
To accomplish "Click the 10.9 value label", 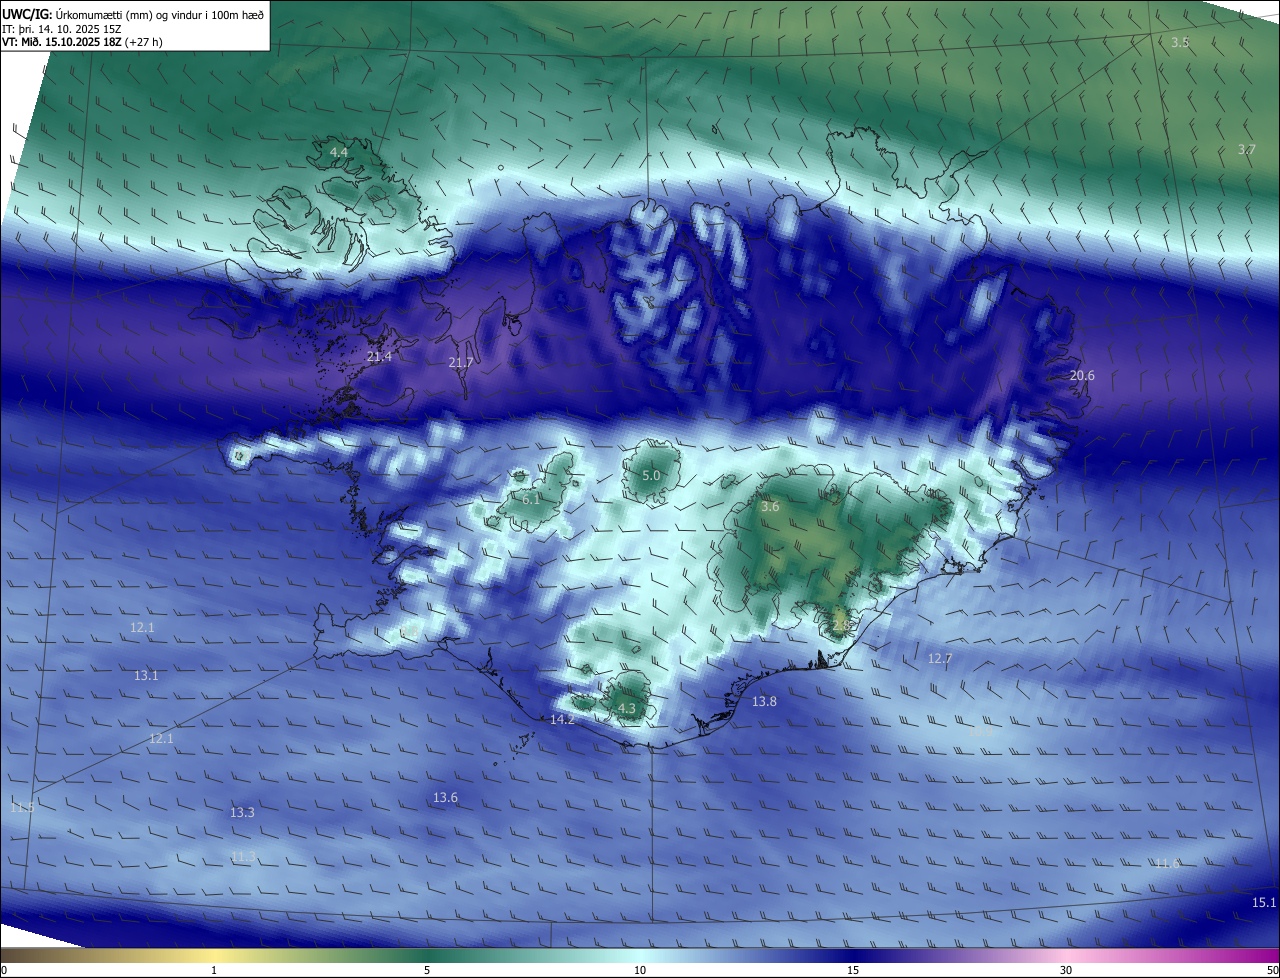I will click(x=980, y=732).
